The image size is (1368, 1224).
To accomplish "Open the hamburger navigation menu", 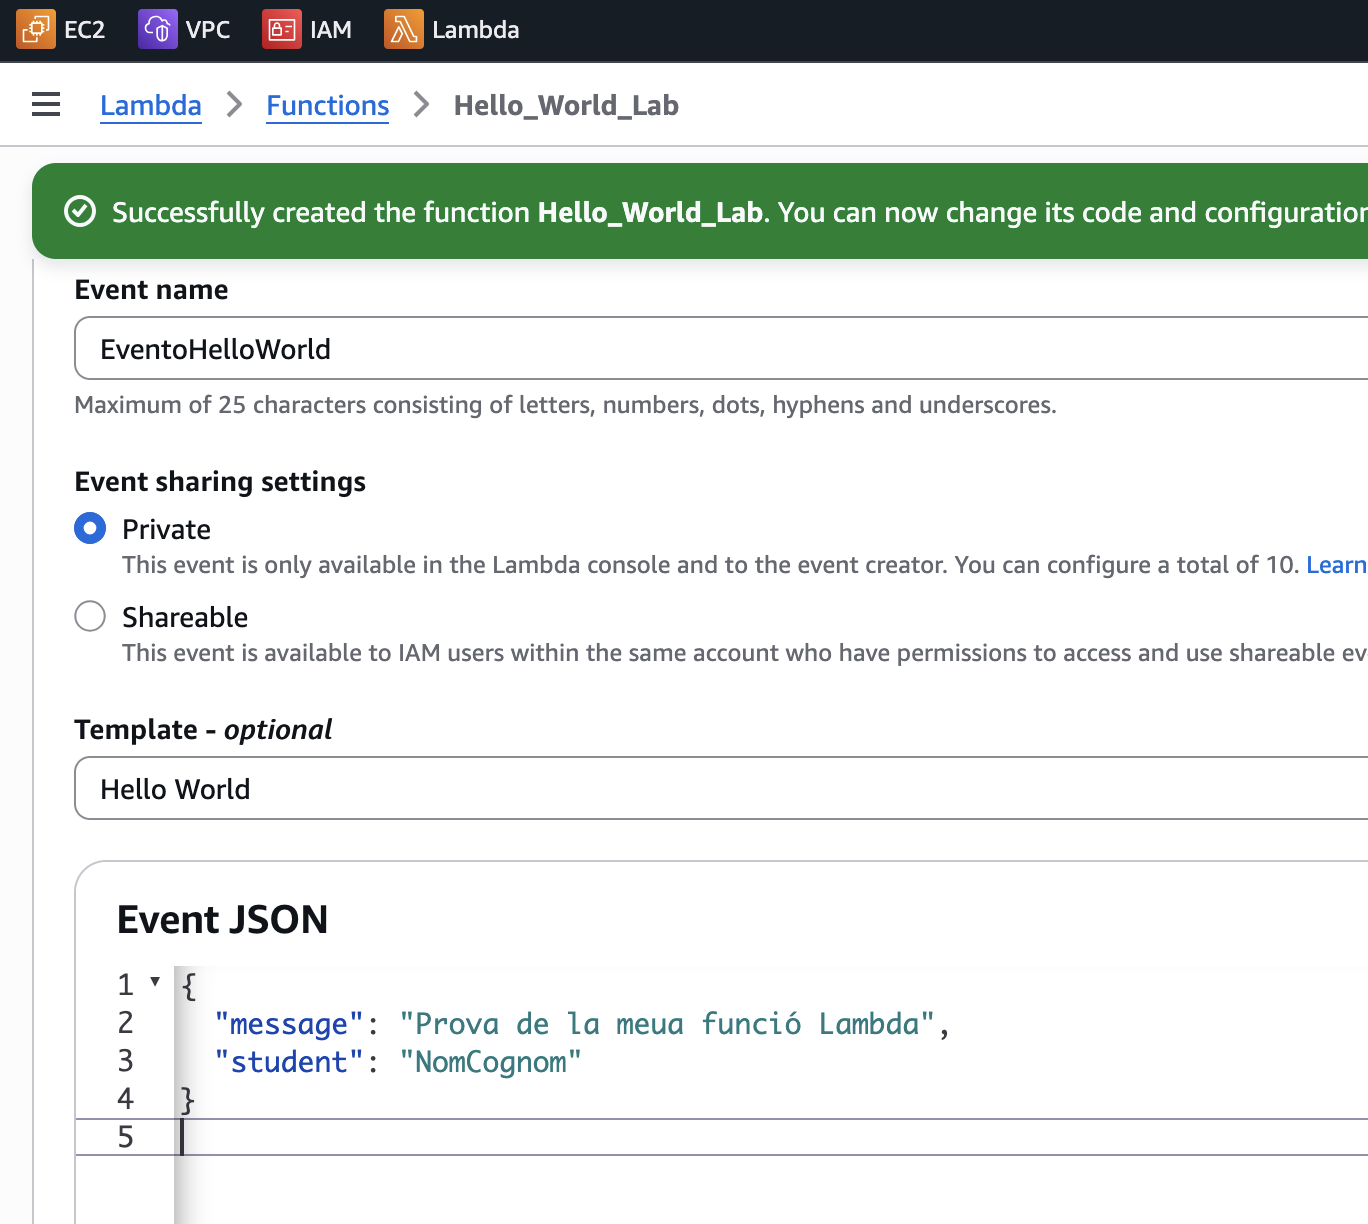I will (x=46, y=105).
